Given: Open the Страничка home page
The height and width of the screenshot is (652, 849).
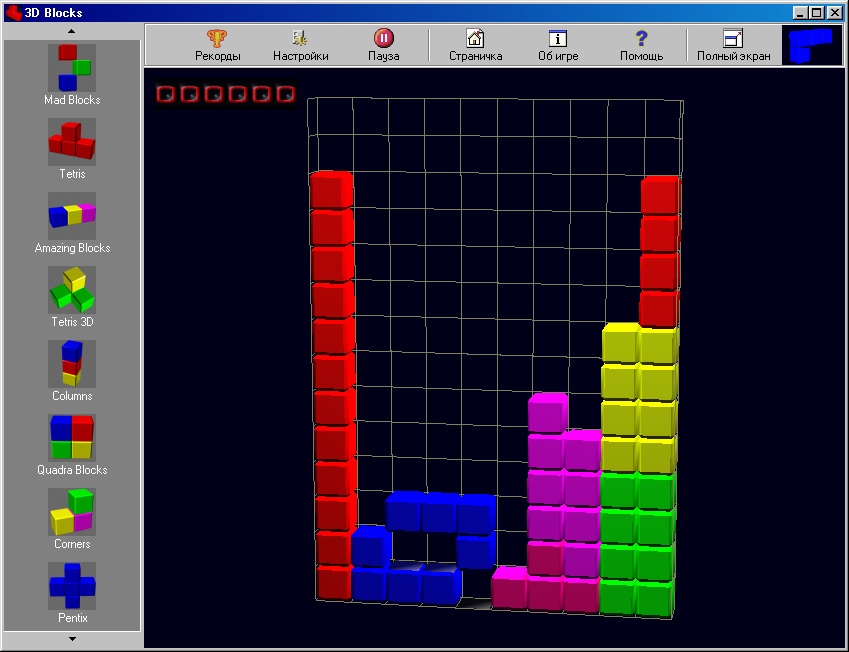Looking at the screenshot, I should [475, 45].
